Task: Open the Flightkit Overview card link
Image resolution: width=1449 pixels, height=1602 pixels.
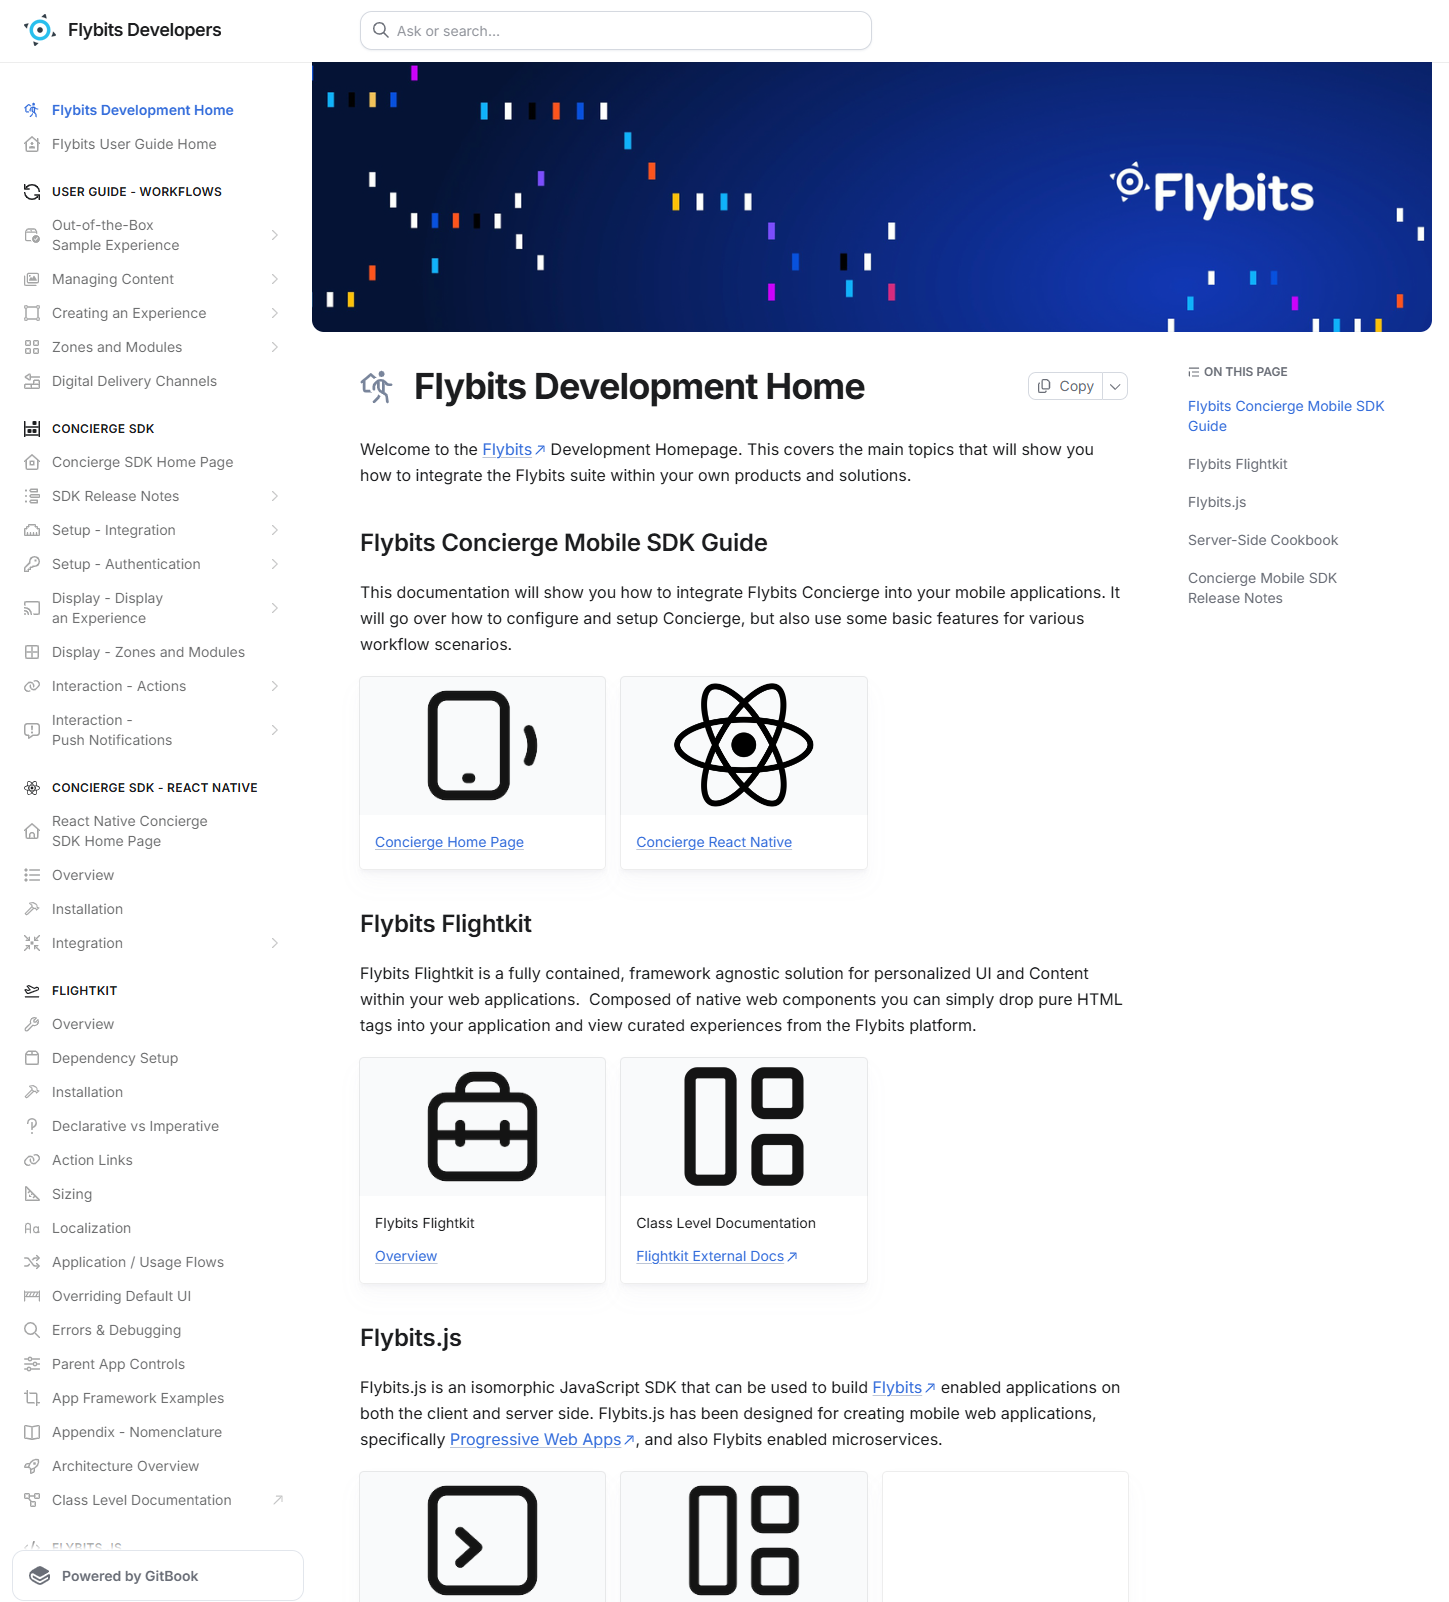Action: [x=406, y=1256]
